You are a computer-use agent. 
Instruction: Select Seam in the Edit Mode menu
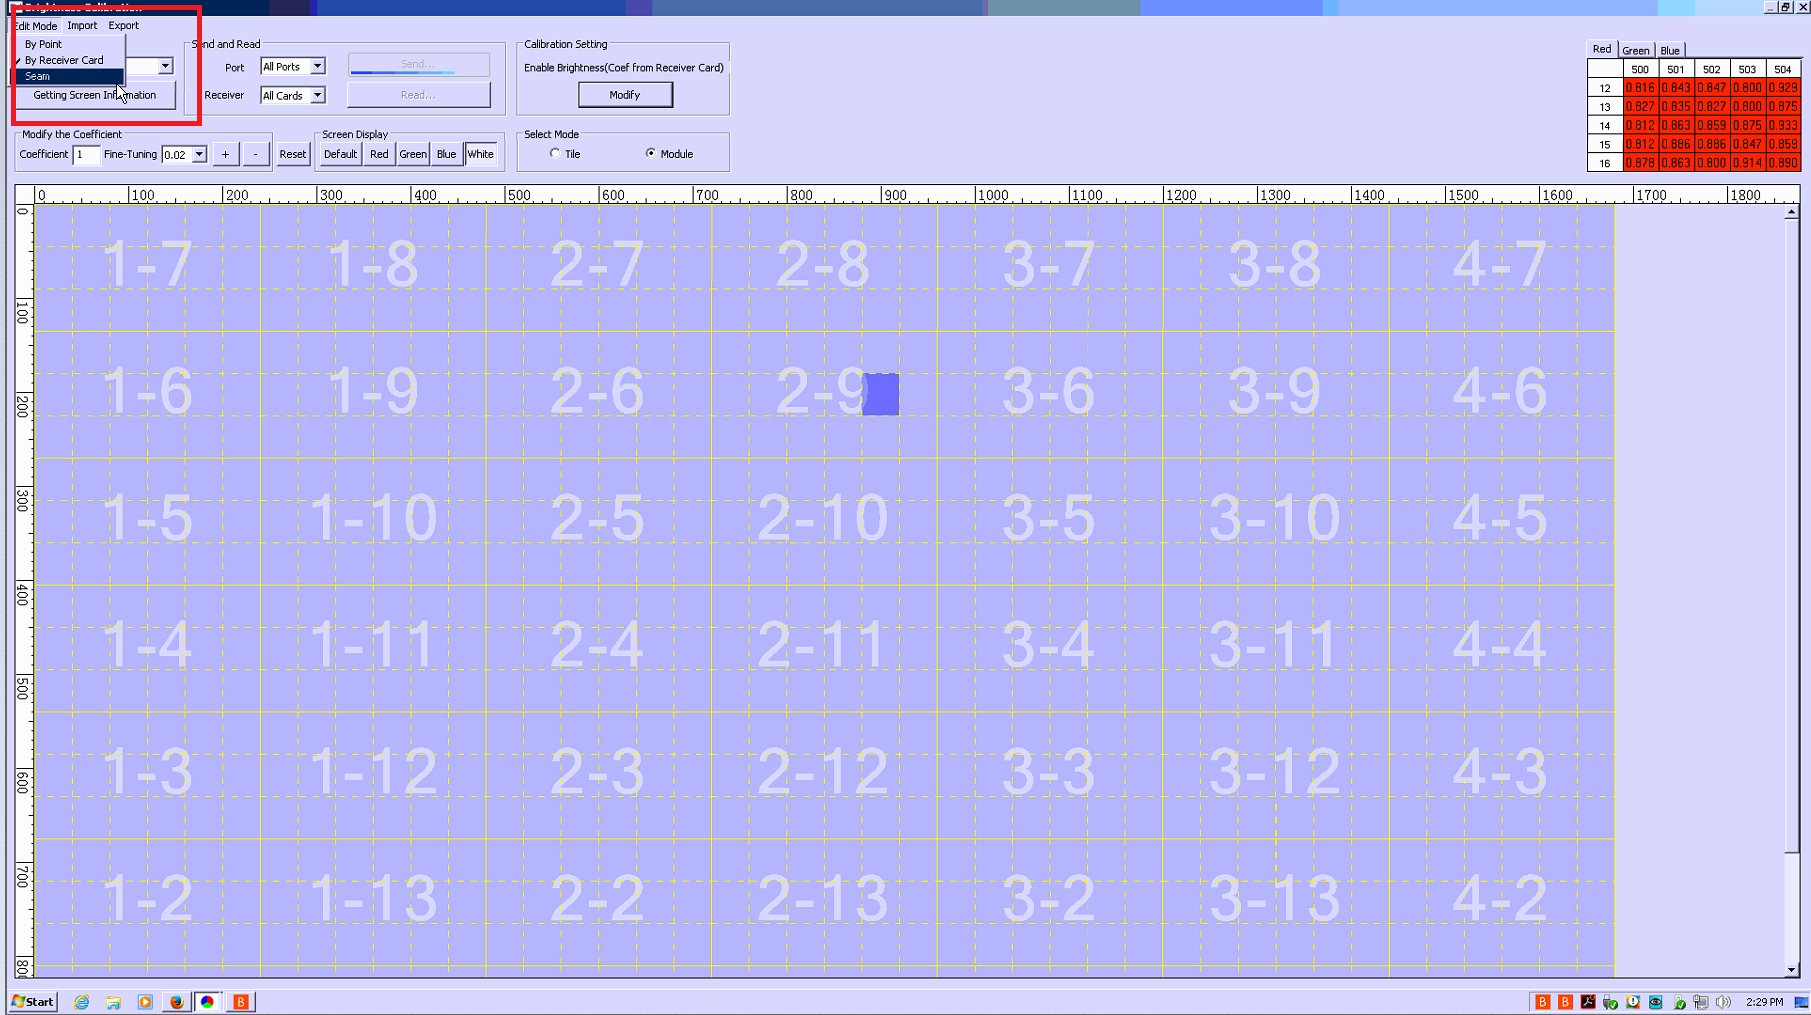coord(38,76)
